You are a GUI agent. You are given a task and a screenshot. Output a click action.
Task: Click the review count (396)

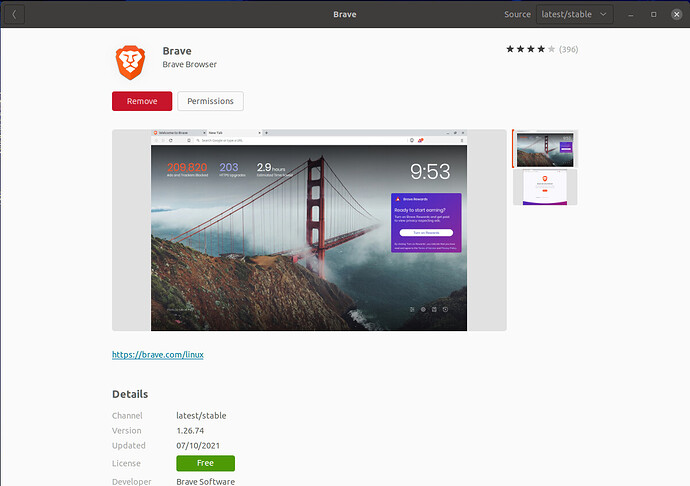[569, 49]
